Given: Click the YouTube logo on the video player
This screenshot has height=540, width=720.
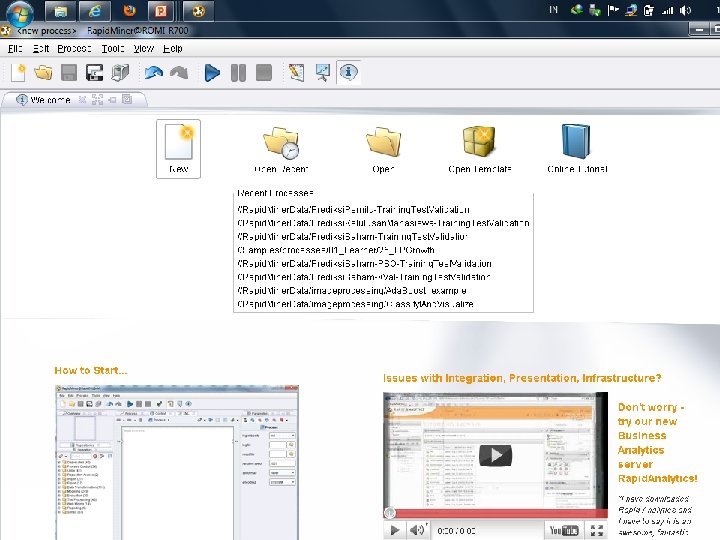Looking at the screenshot, I should coord(564,530).
